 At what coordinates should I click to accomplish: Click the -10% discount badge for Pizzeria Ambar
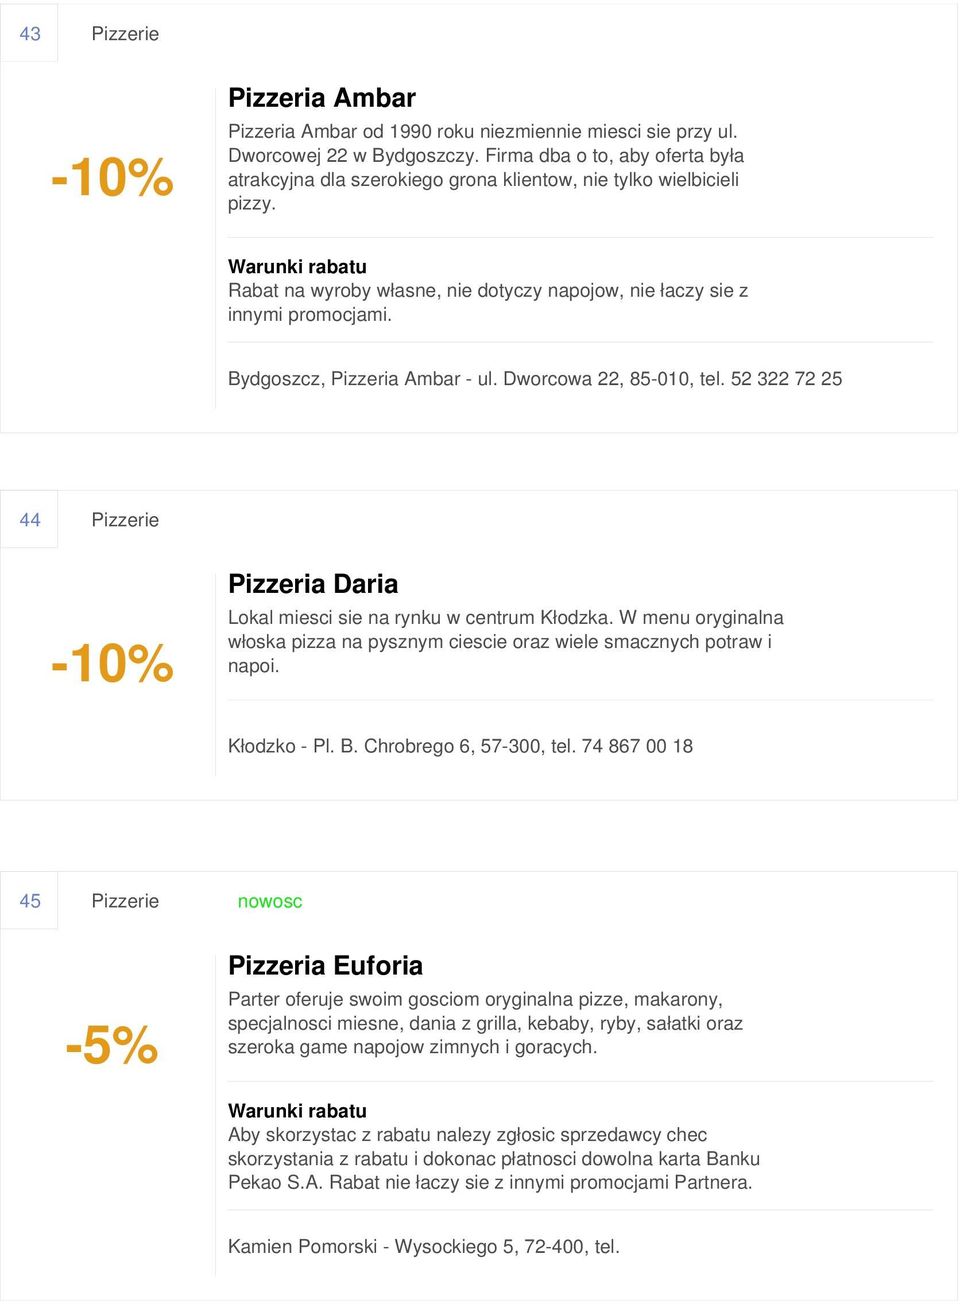(x=112, y=177)
